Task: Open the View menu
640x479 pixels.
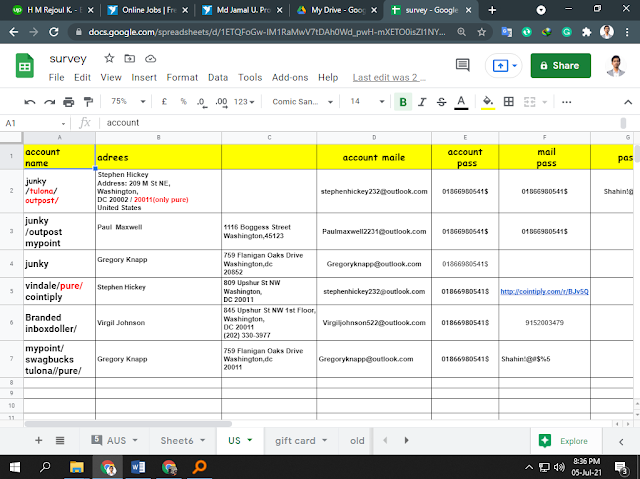Action: (x=111, y=78)
